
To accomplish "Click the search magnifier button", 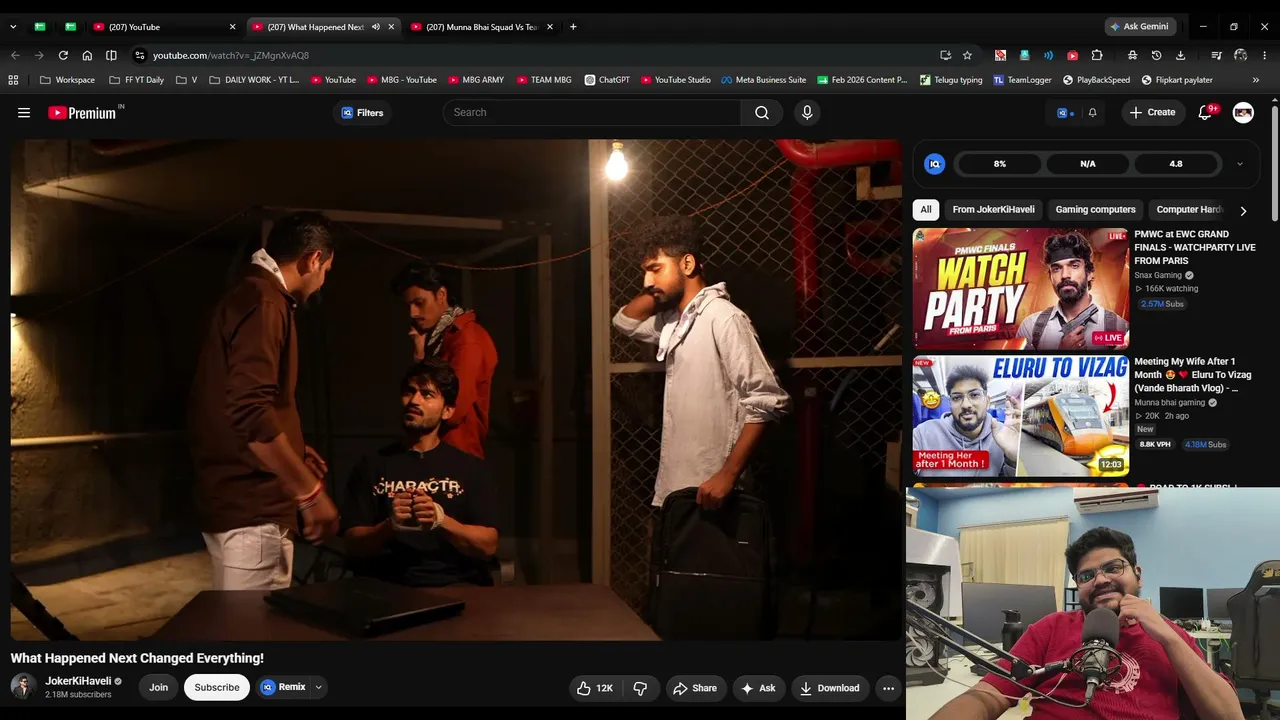I will click(762, 113).
